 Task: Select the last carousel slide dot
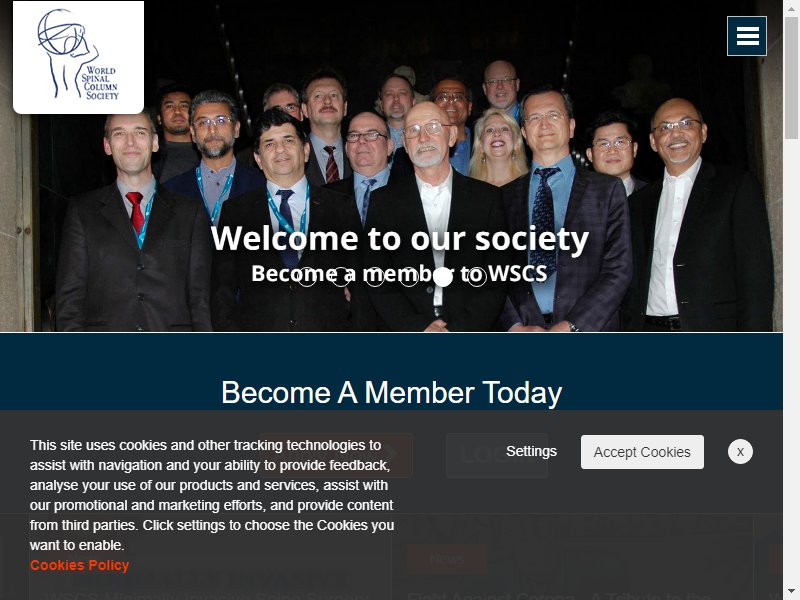click(477, 277)
